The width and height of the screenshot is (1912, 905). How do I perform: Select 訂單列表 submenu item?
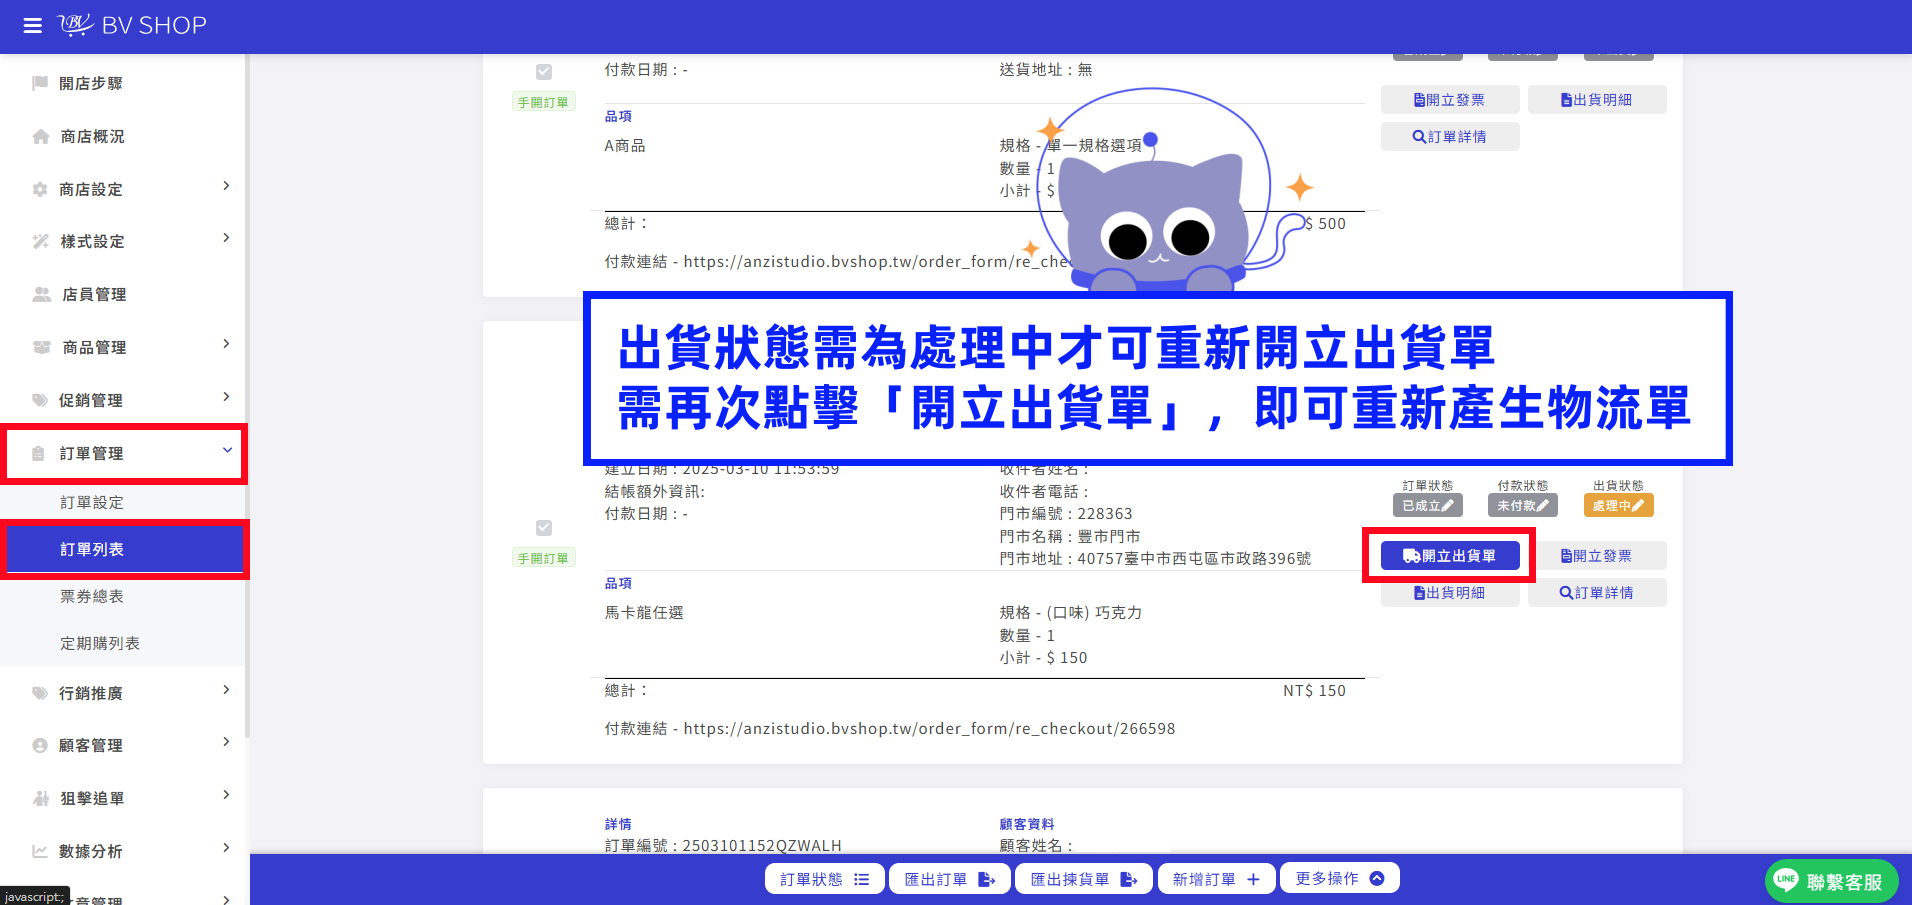pos(125,549)
